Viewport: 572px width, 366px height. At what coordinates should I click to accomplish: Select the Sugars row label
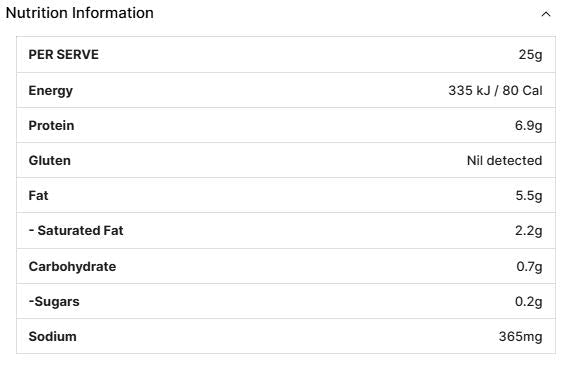click(x=54, y=302)
